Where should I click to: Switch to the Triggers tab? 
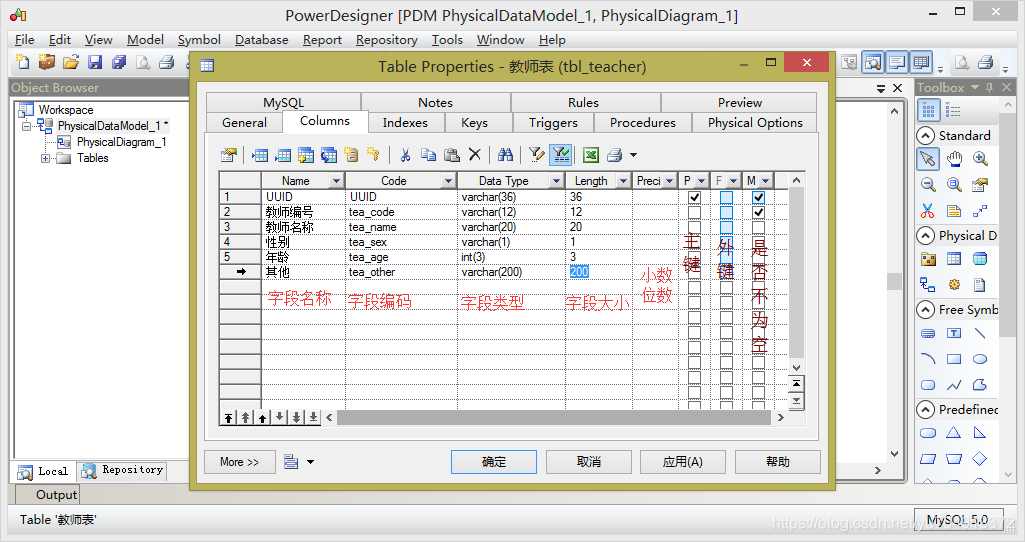(553, 122)
